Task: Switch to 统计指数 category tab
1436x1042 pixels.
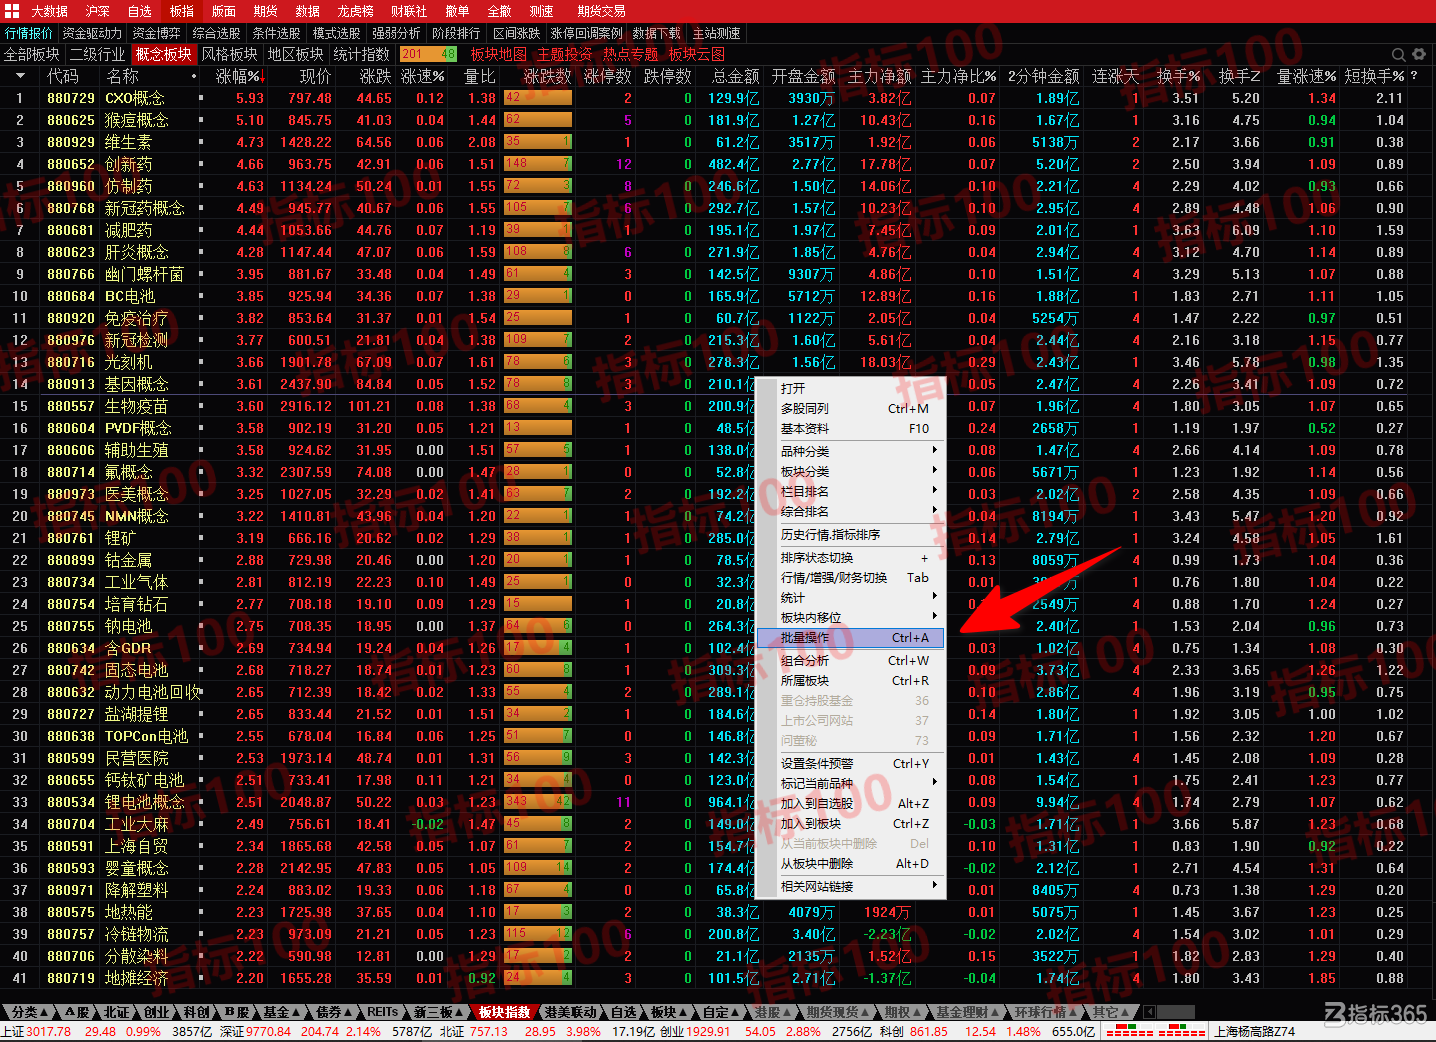Action: [x=362, y=54]
